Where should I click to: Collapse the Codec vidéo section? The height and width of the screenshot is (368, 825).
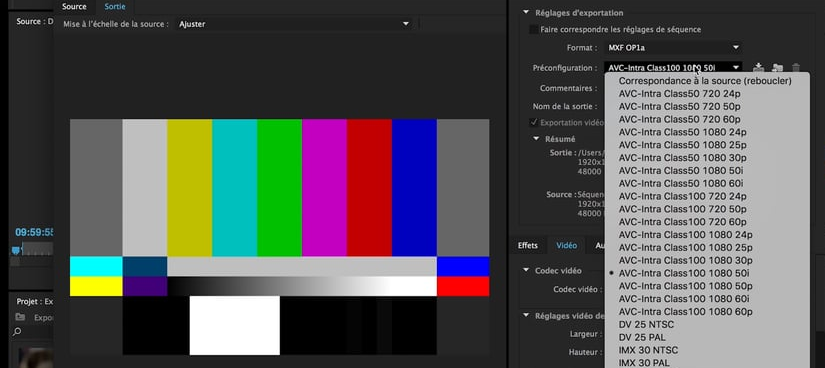point(526,270)
